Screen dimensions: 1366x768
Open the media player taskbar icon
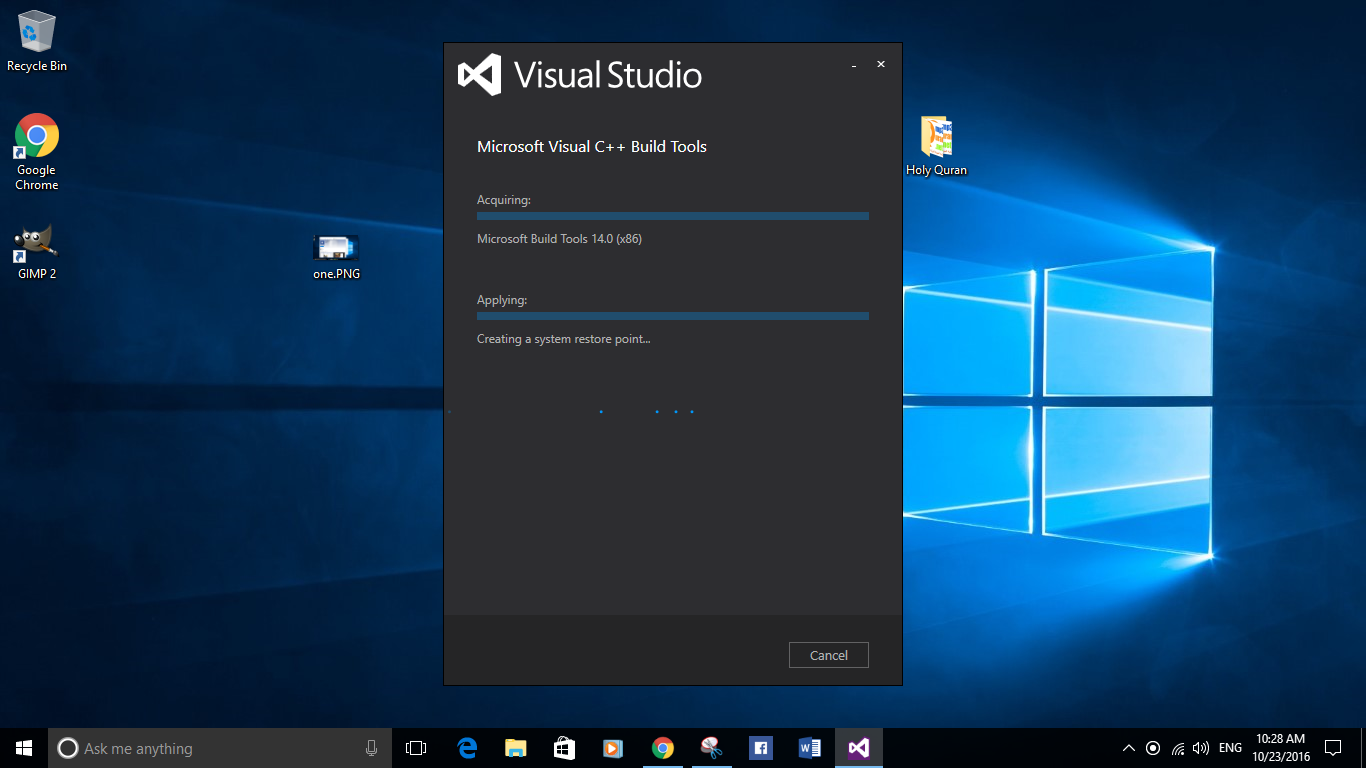[613, 748]
